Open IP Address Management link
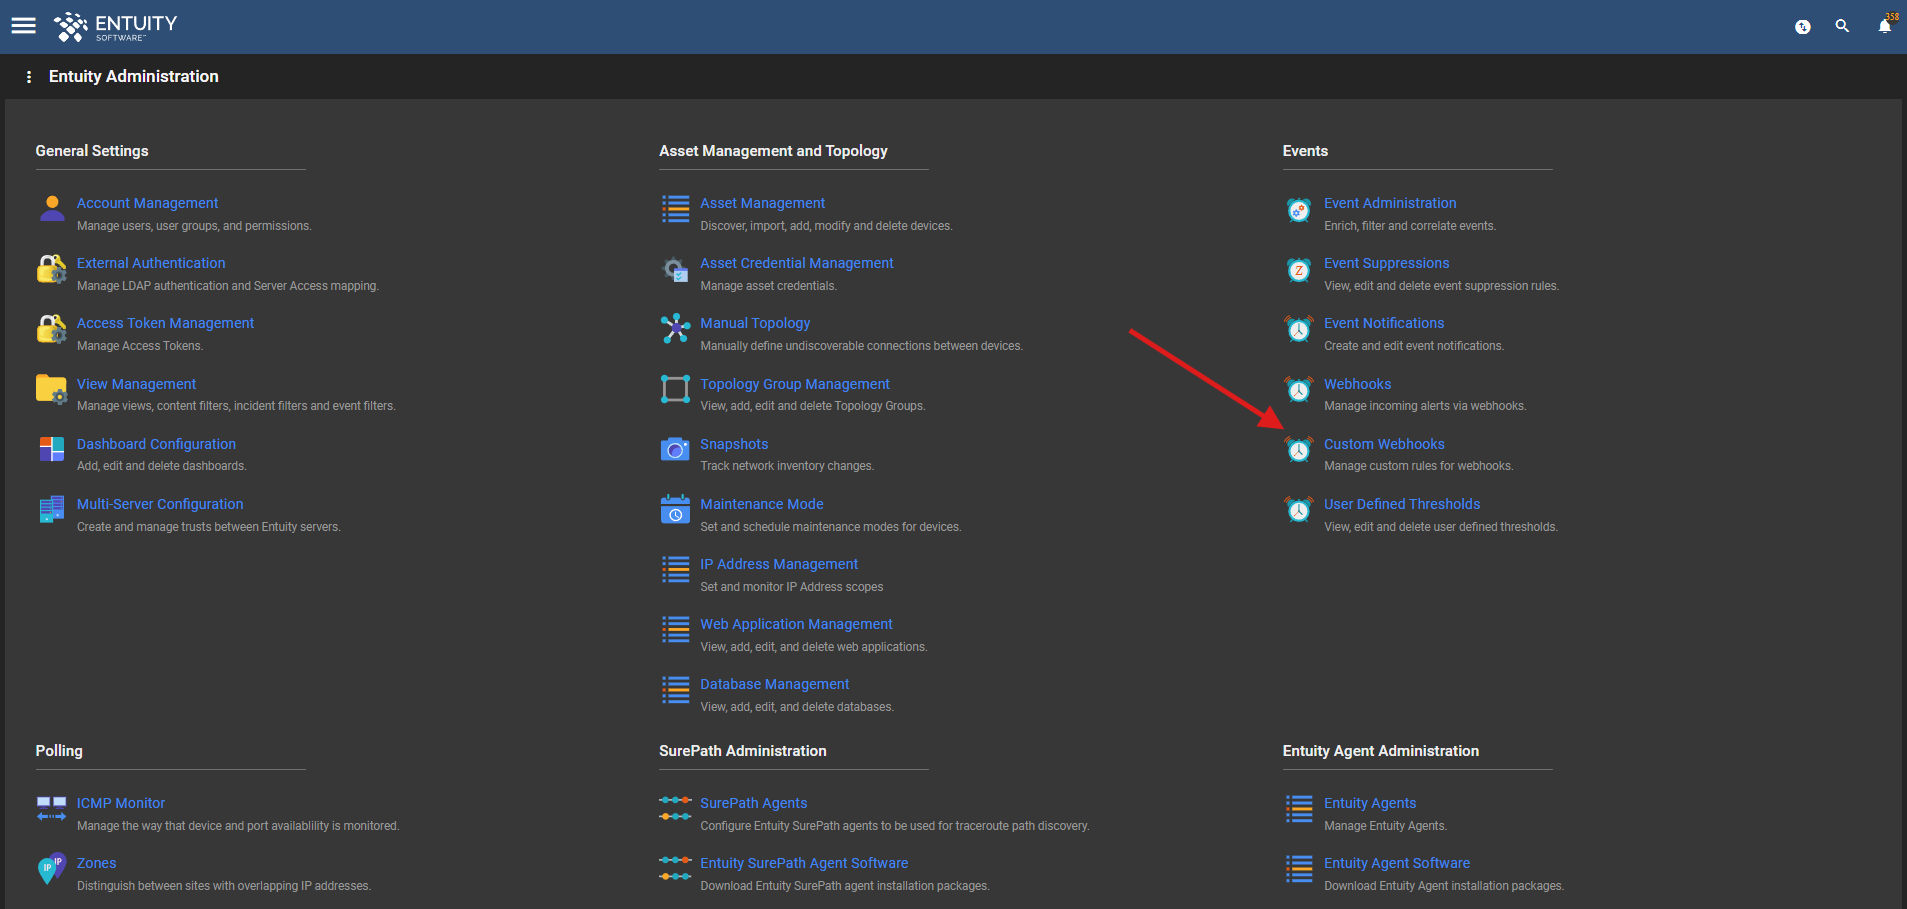 tap(779, 564)
